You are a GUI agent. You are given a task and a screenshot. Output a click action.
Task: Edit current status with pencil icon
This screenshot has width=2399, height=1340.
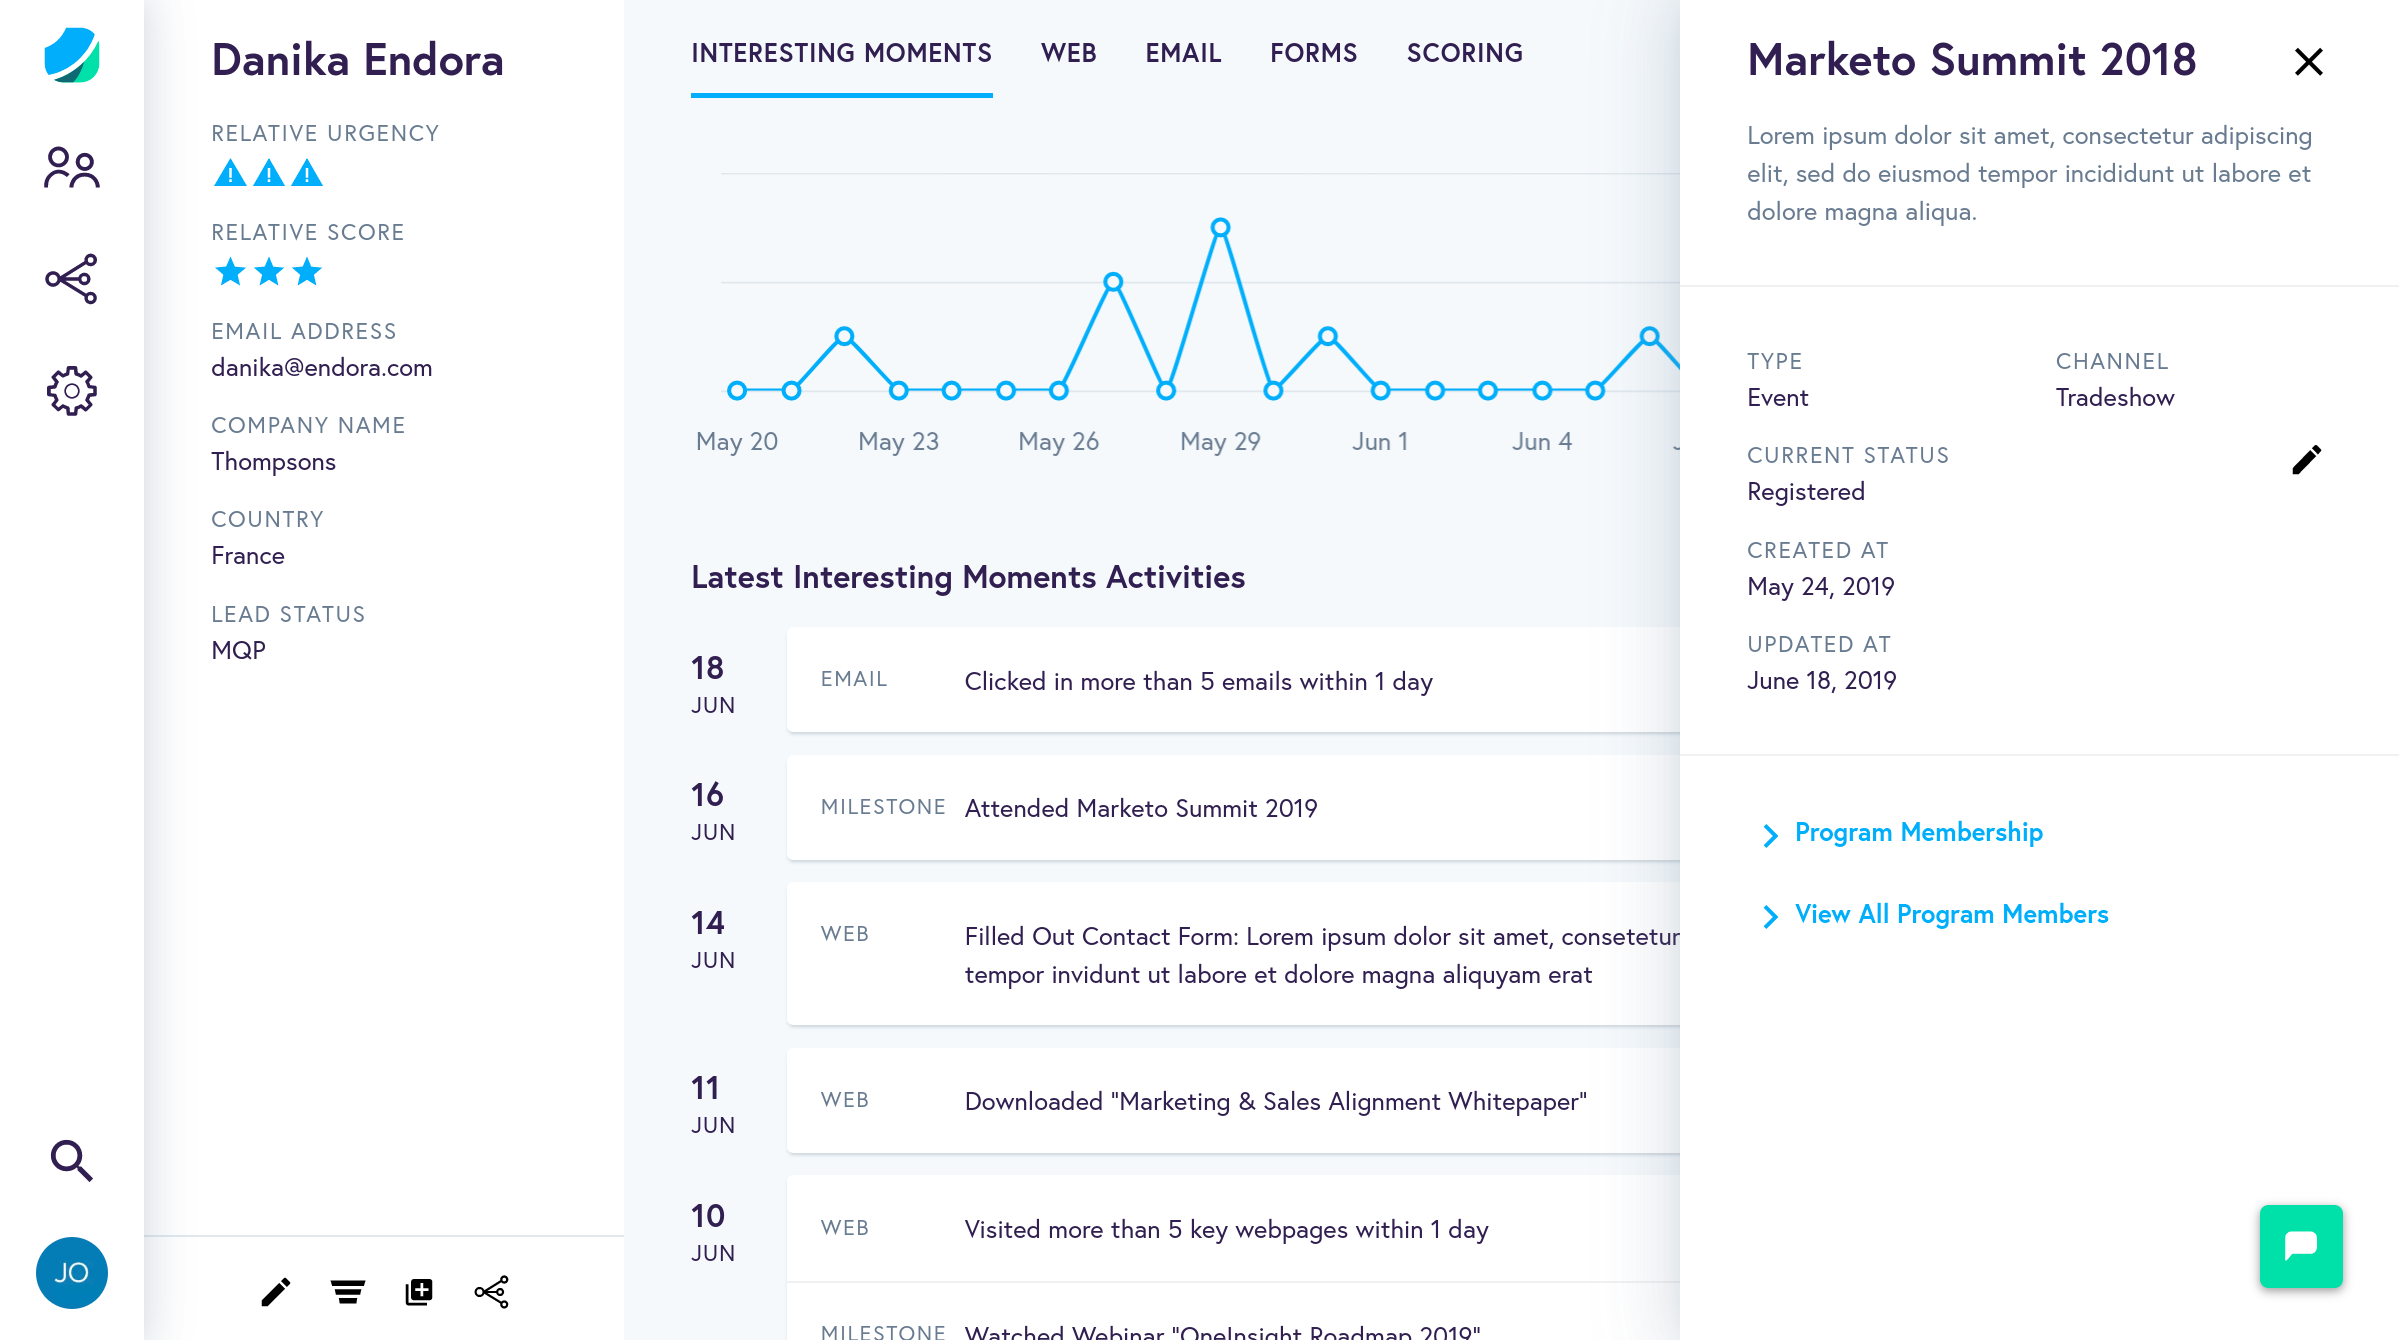(x=2306, y=460)
